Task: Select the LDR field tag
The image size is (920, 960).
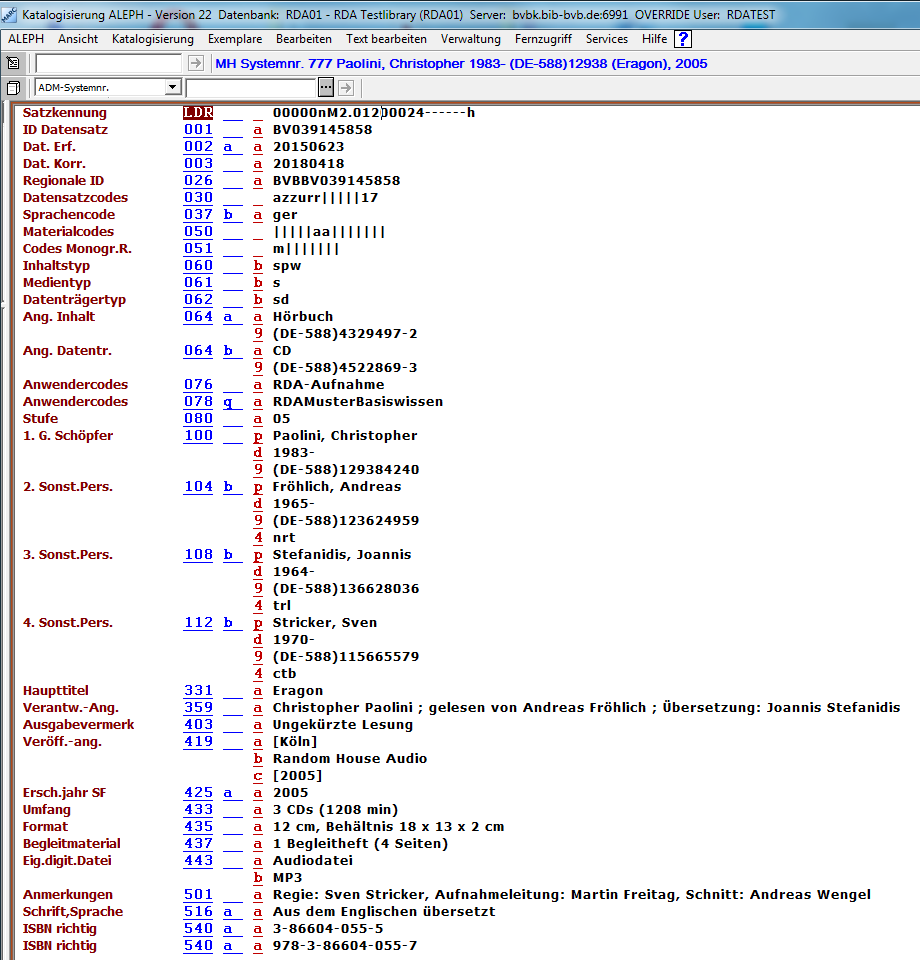Action: [x=198, y=112]
